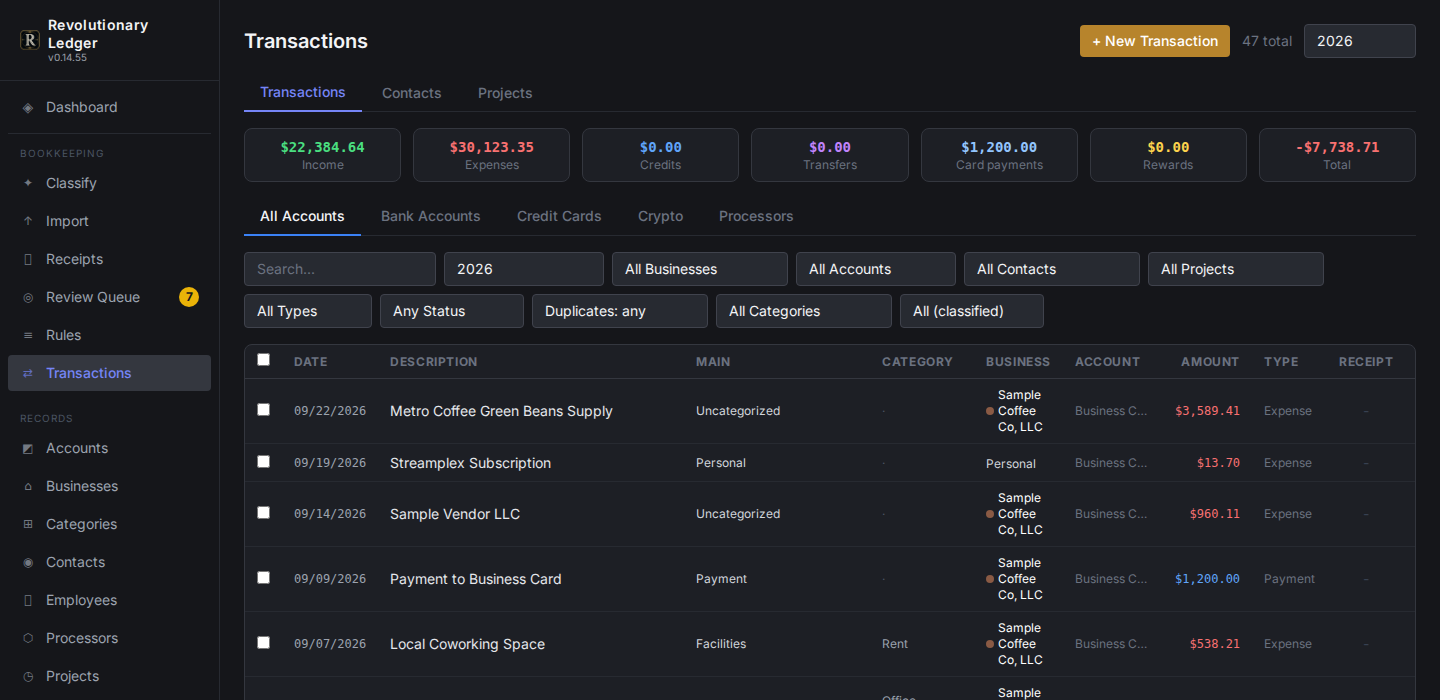Screen dimensions: 1440x700
Task: Open the Rules page link
Action: (110, 335)
